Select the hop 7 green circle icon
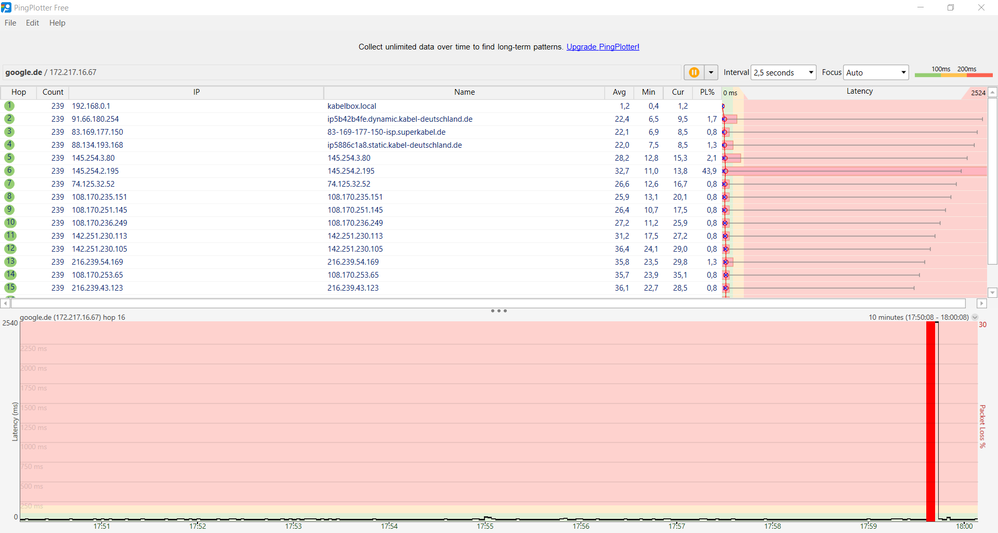This screenshot has width=998, height=533. tap(10, 184)
